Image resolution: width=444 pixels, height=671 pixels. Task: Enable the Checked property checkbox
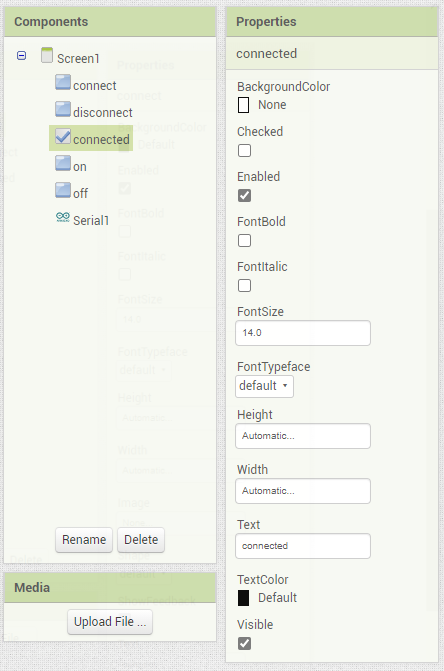(x=244, y=151)
